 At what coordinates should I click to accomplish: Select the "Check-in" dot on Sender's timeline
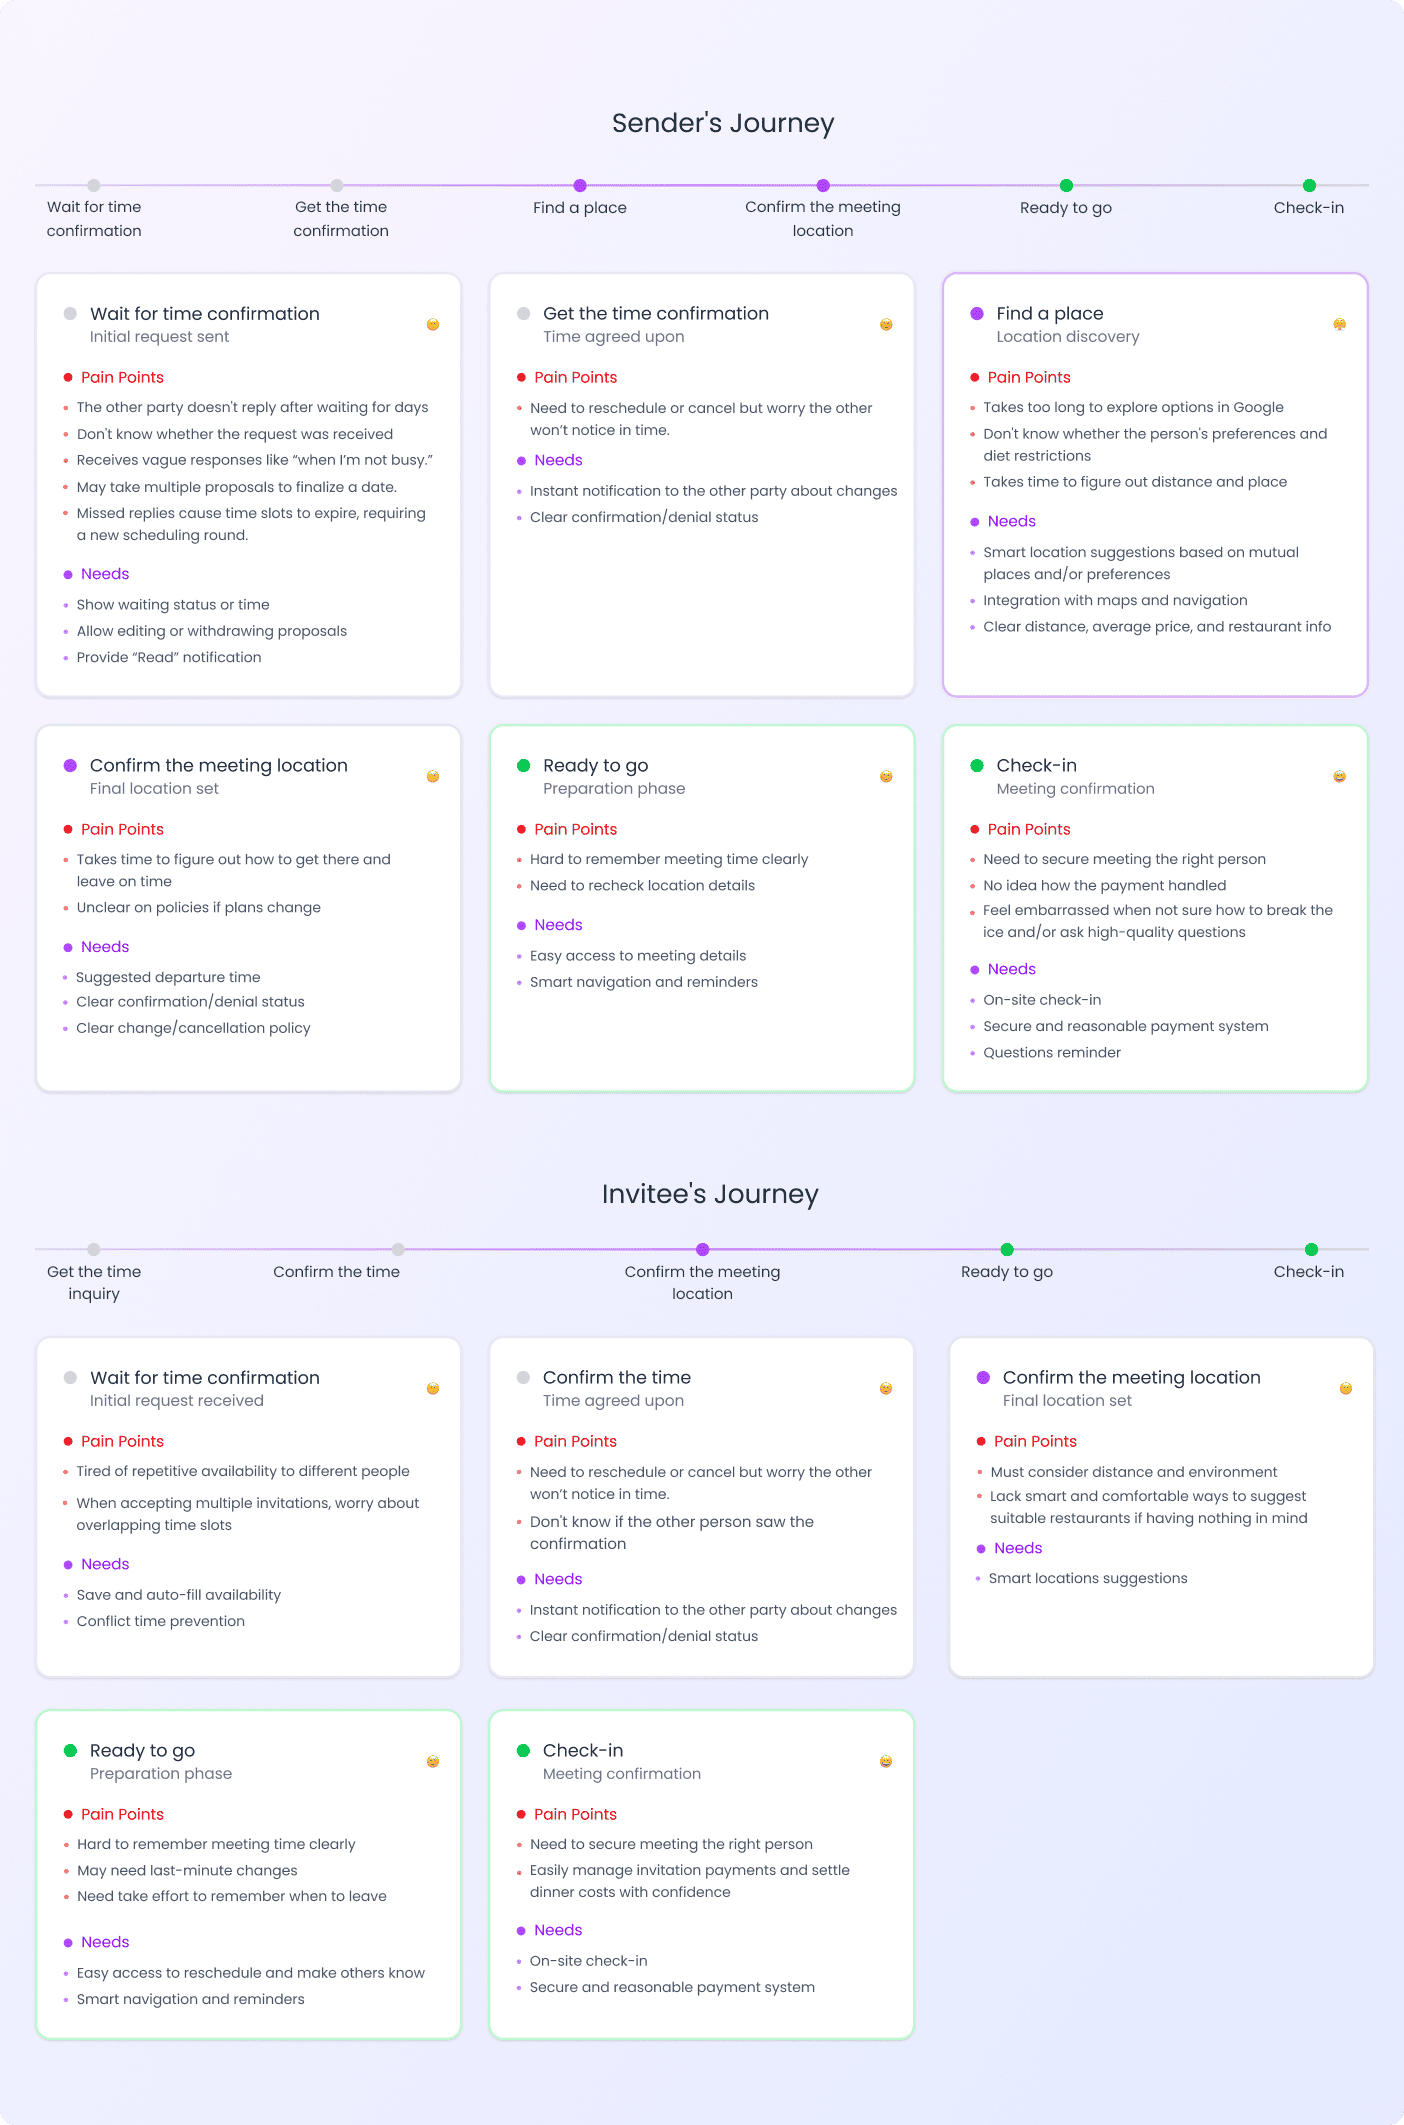pyautogui.click(x=1309, y=185)
